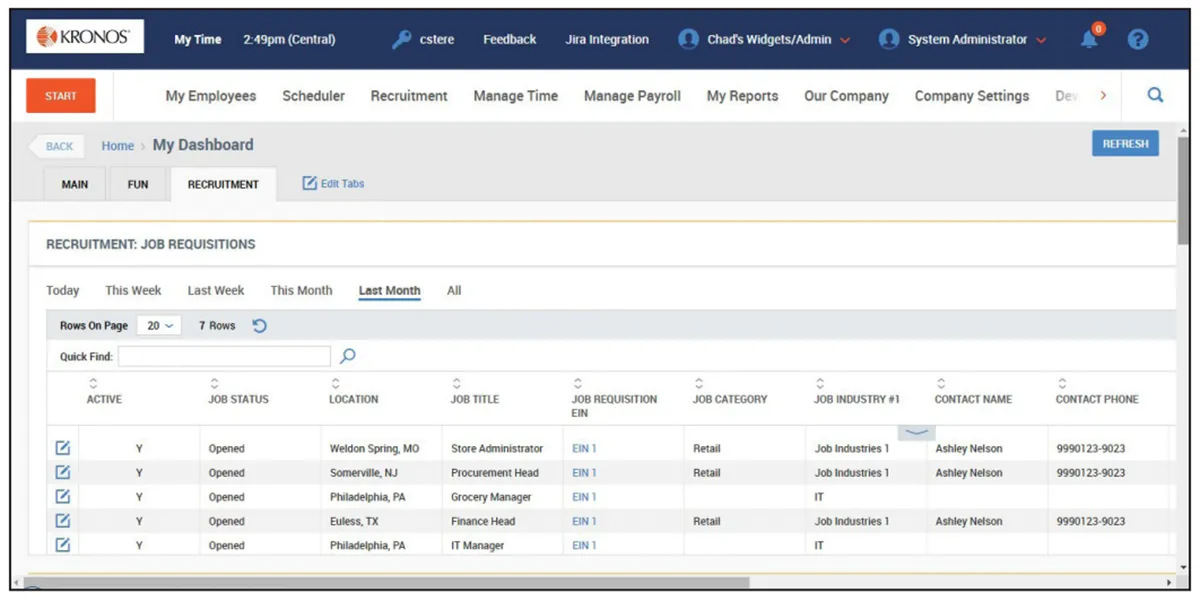The width and height of the screenshot is (1200, 601).
Task: Open the My Reports menu
Action: click(x=742, y=96)
